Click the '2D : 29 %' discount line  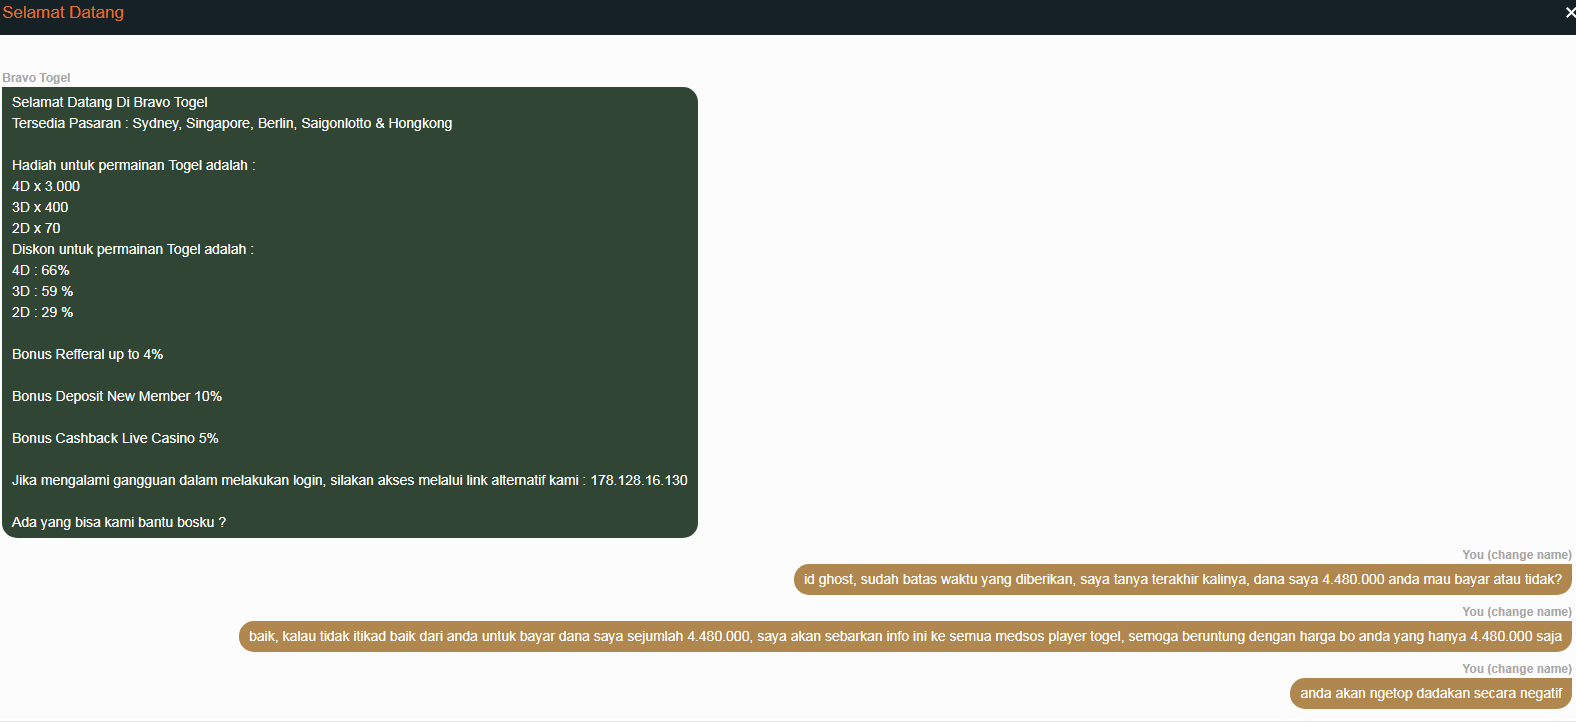tap(43, 312)
